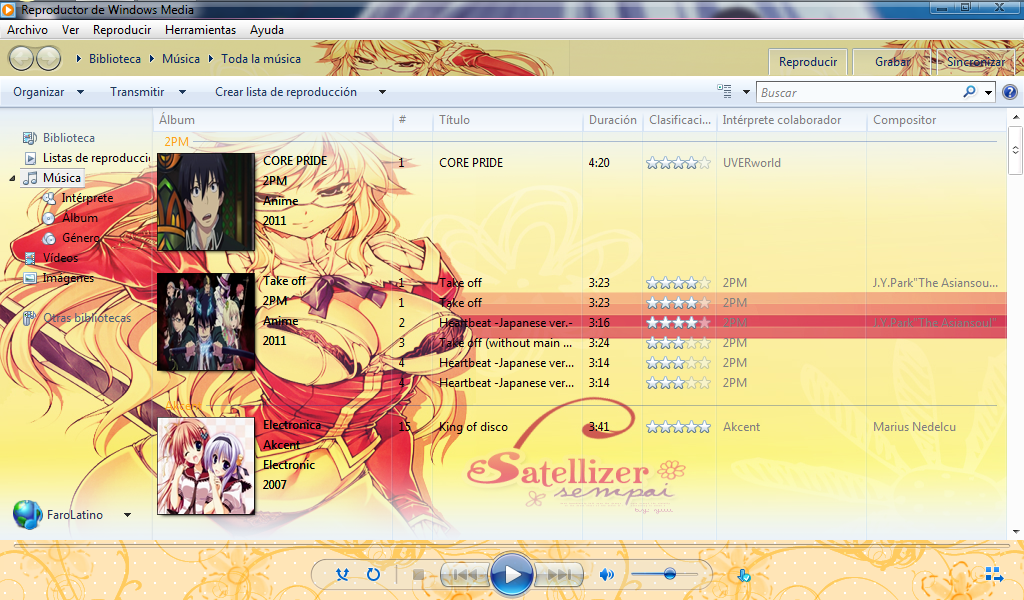Switch to the Grabar tab
The width and height of the screenshot is (1024, 600).
(x=892, y=62)
